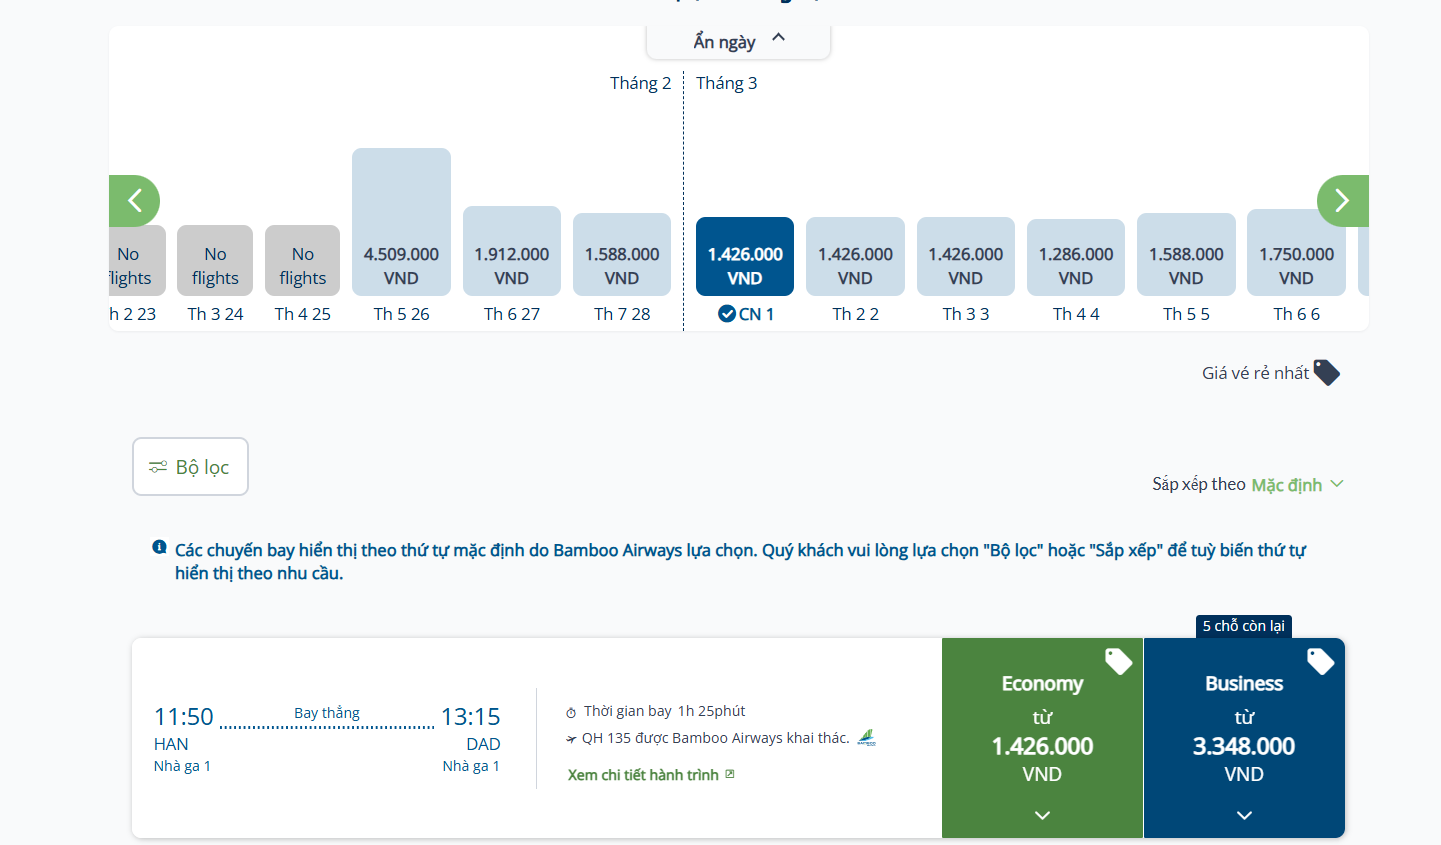Viewport: 1441px width, 845px height.
Task: Open the Bộ lọc filter button
Action: click(x=190, y=467)
